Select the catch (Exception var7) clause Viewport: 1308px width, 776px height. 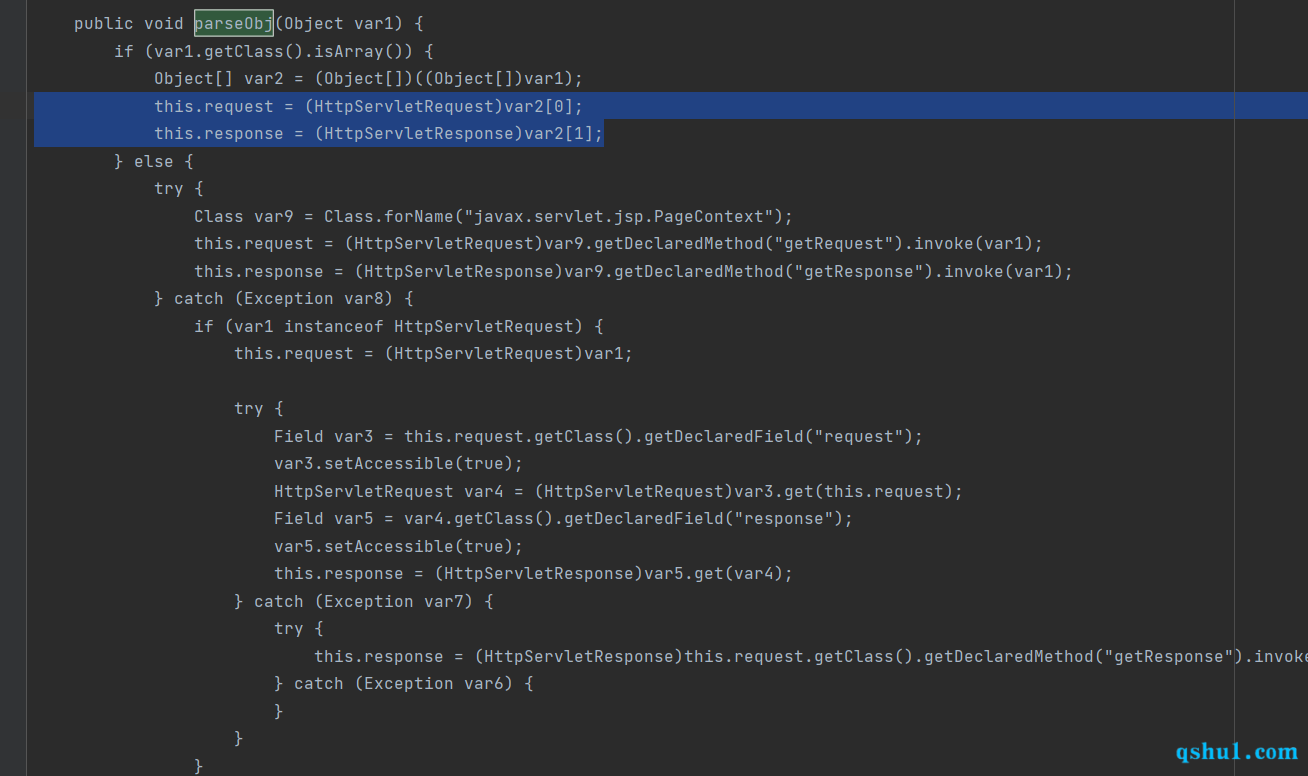pyautogui.click(x=364, y=601)
